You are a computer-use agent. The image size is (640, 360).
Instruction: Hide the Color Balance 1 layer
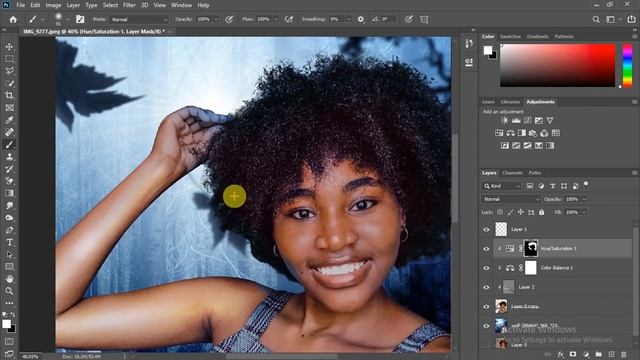click(x=486, y=268)
